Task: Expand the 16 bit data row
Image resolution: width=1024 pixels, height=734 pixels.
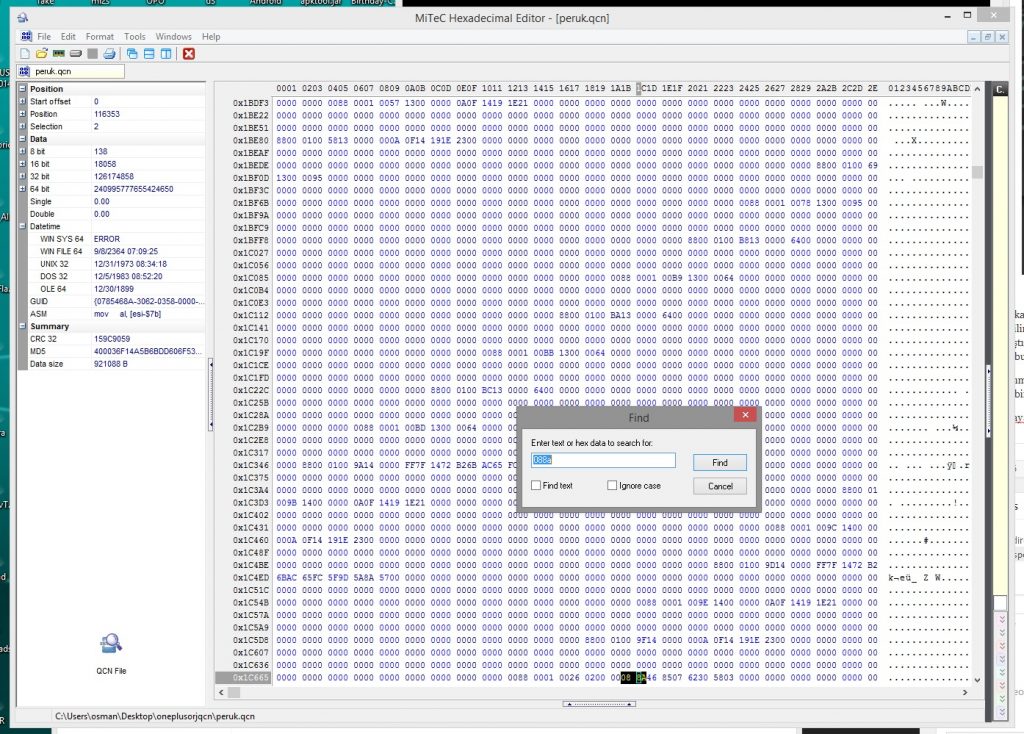Action: 22,164
